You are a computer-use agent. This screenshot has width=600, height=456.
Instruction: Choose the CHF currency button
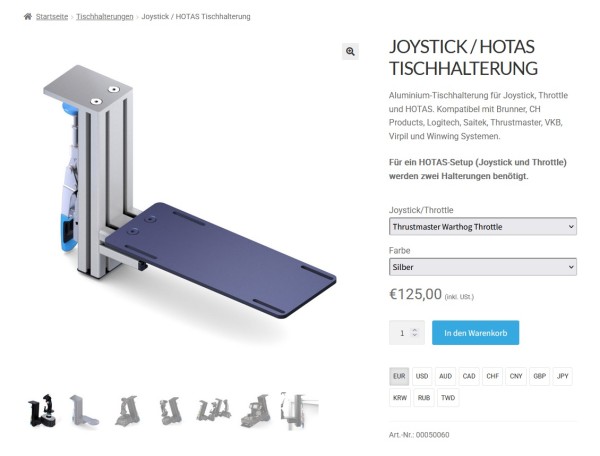click(492, 376)
